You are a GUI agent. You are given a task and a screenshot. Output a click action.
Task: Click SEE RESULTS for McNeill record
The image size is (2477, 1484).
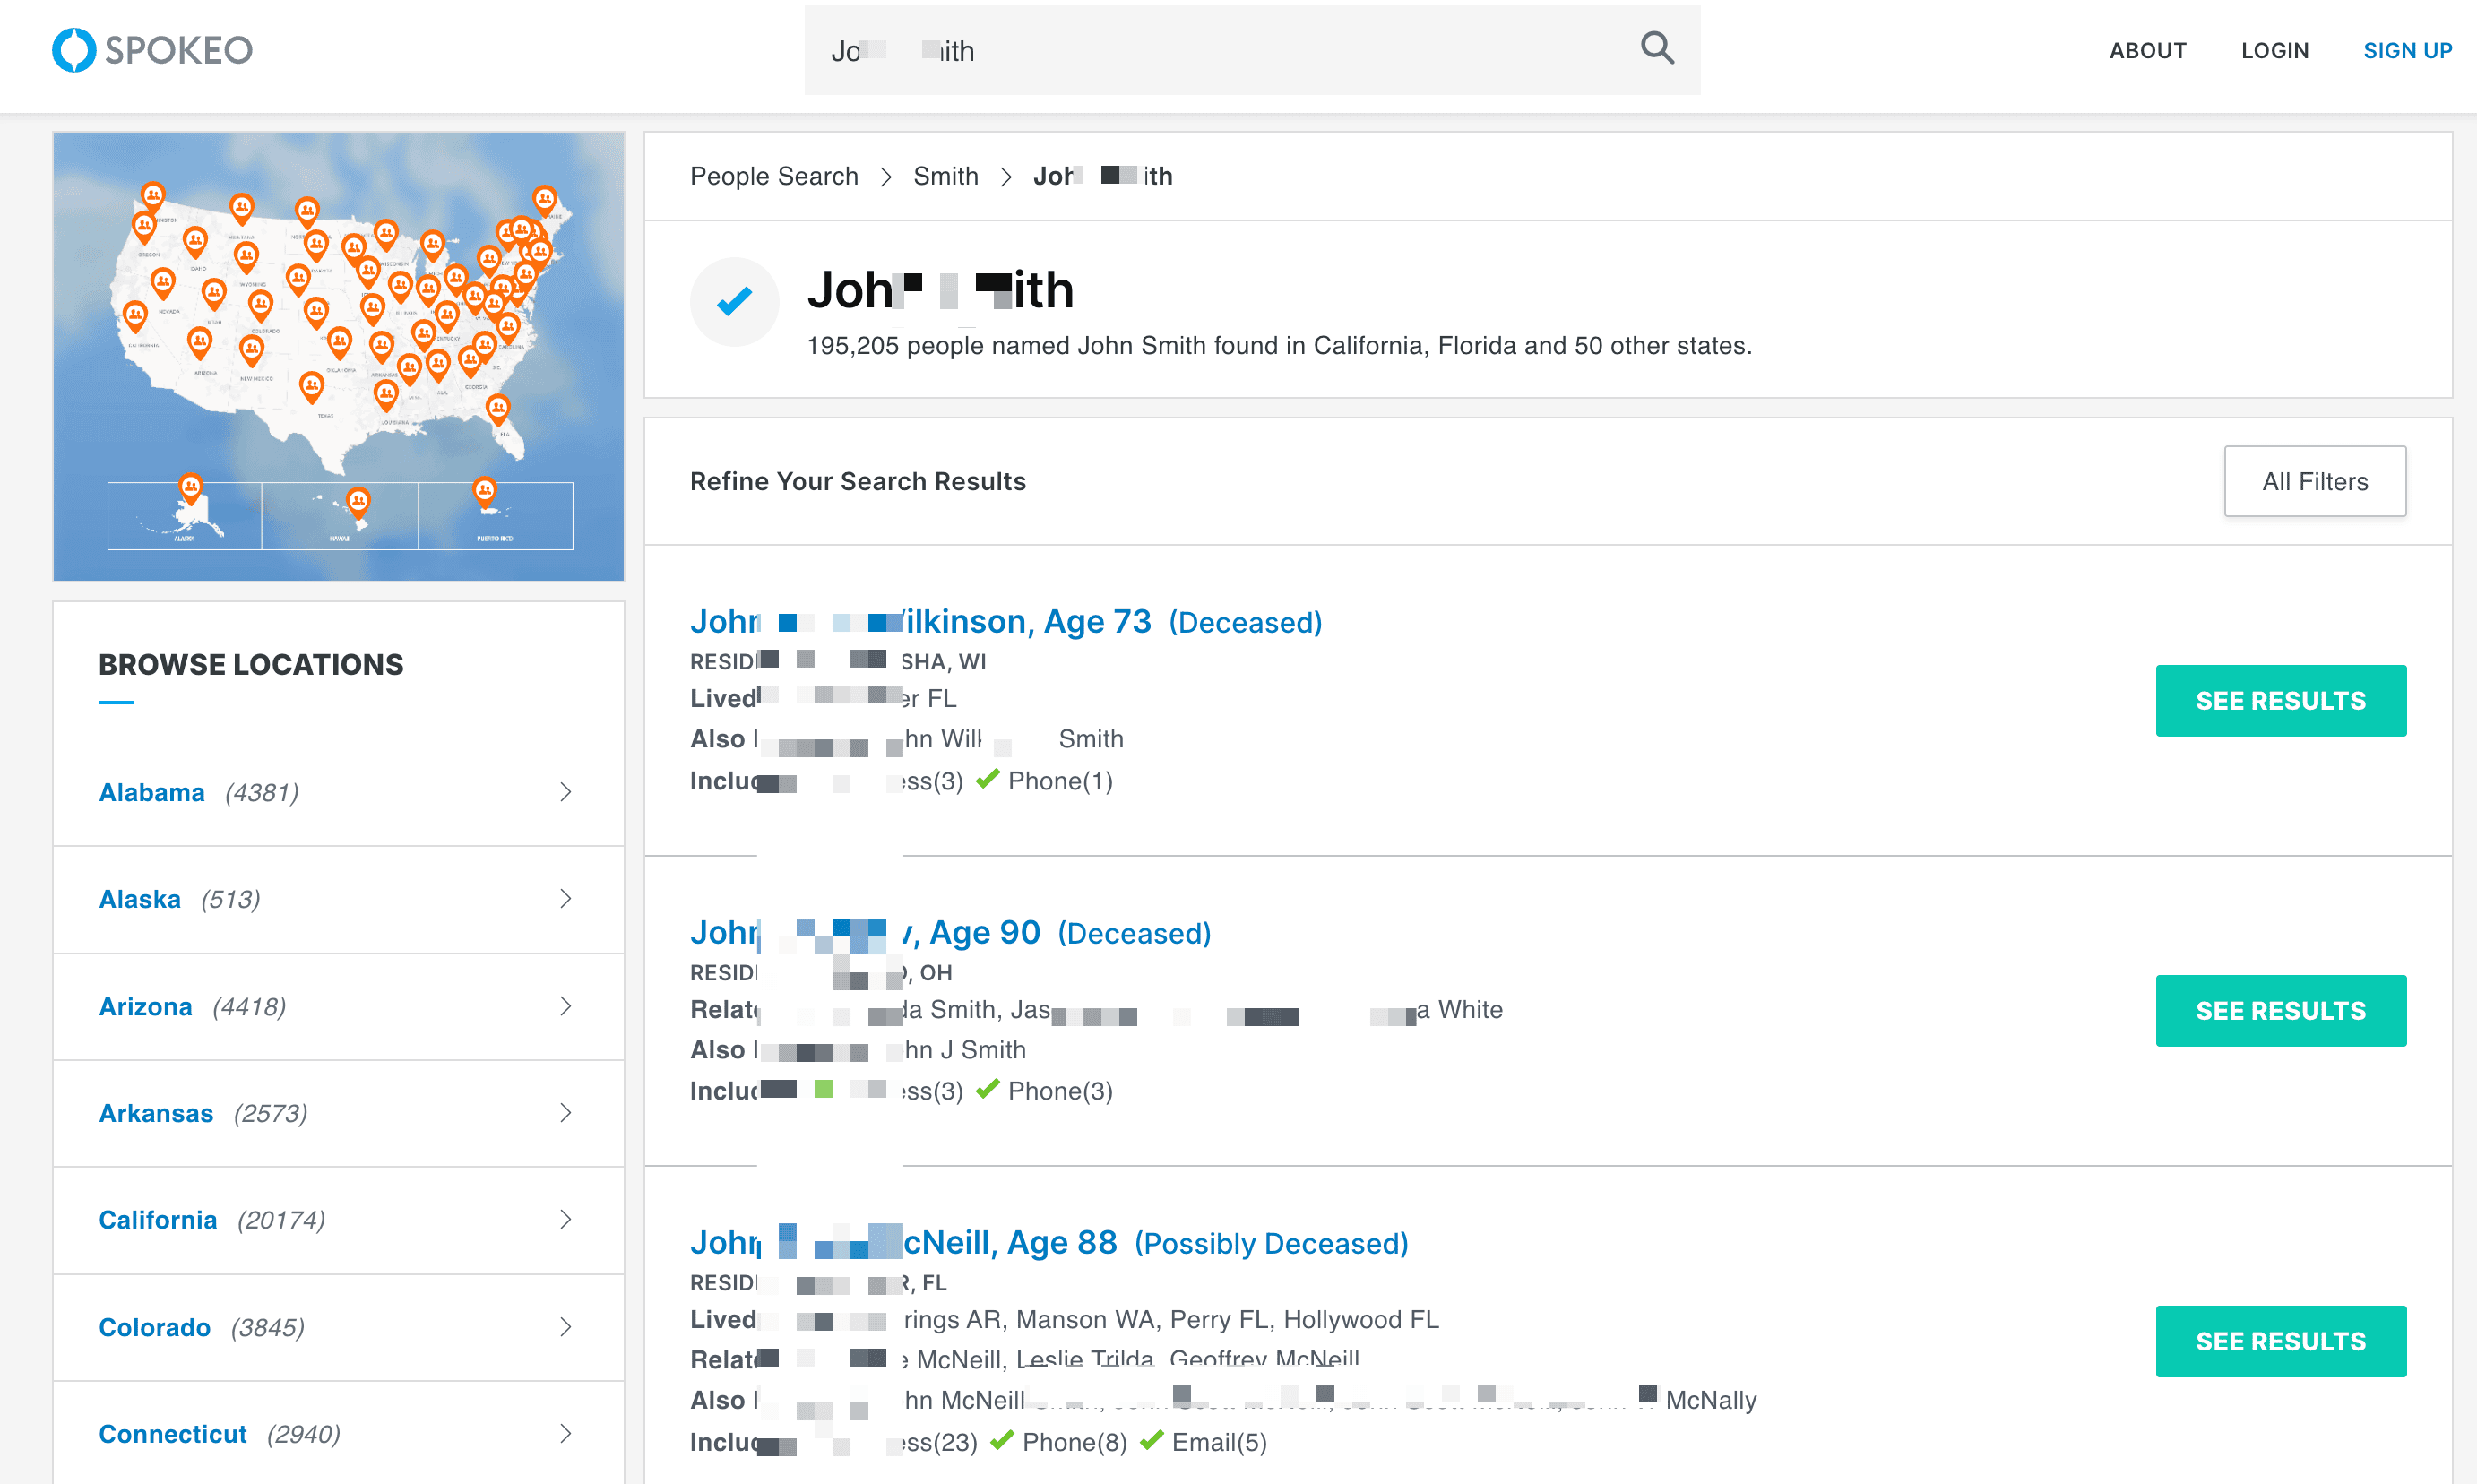pos(2280,1341)
